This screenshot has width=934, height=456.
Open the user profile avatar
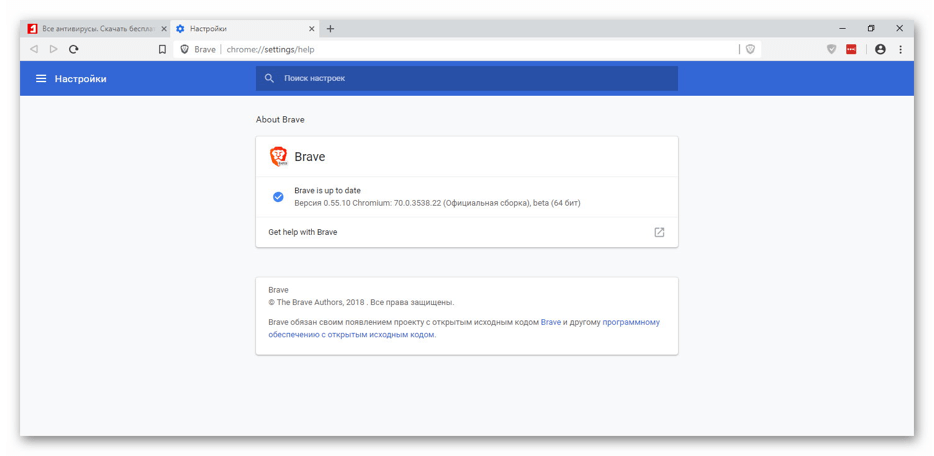point(880,49)
